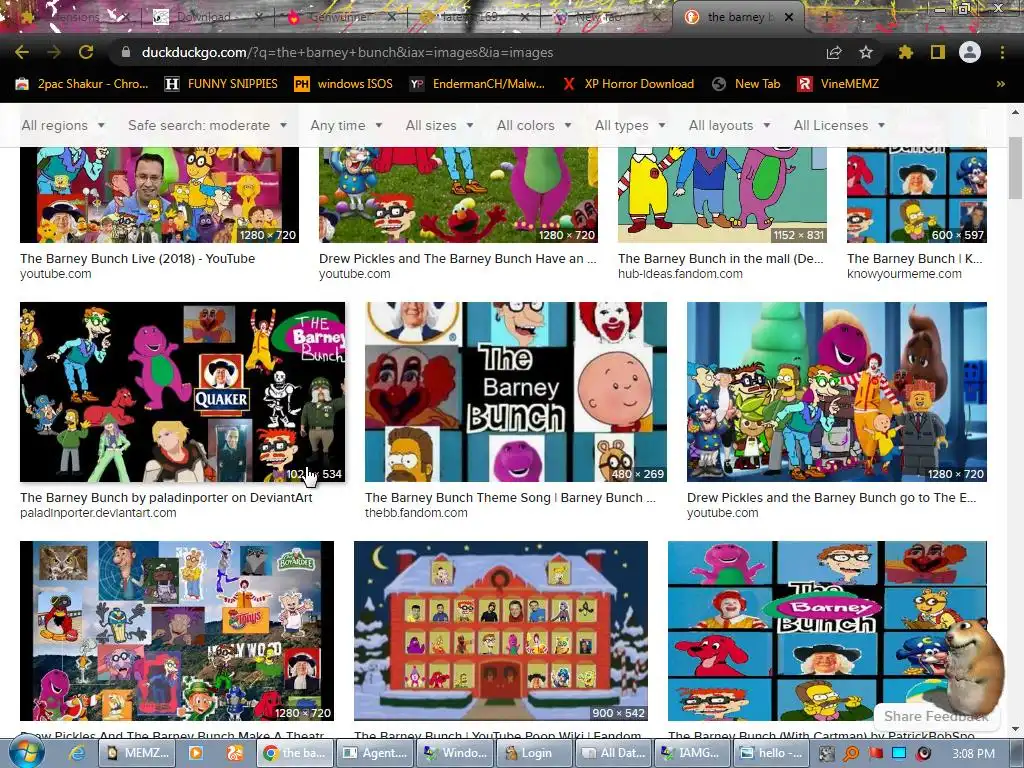Toggle the browser side panel icon
This screenshot has width=1024, height=768.
pos(938,52)
